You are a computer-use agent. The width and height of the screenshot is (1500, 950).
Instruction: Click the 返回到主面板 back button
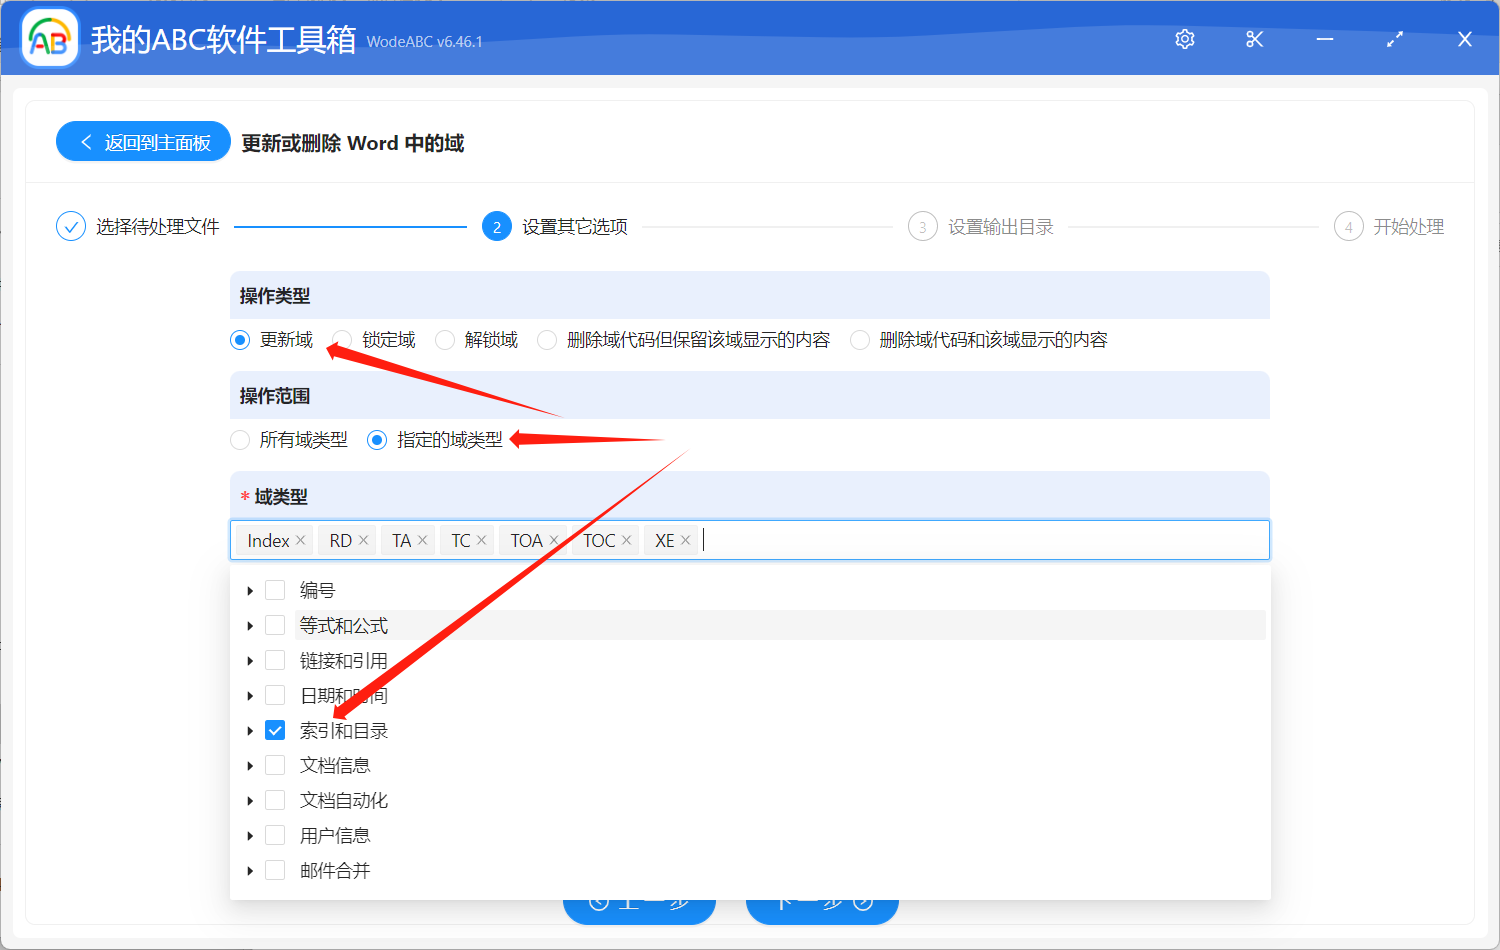pos(142,141)
